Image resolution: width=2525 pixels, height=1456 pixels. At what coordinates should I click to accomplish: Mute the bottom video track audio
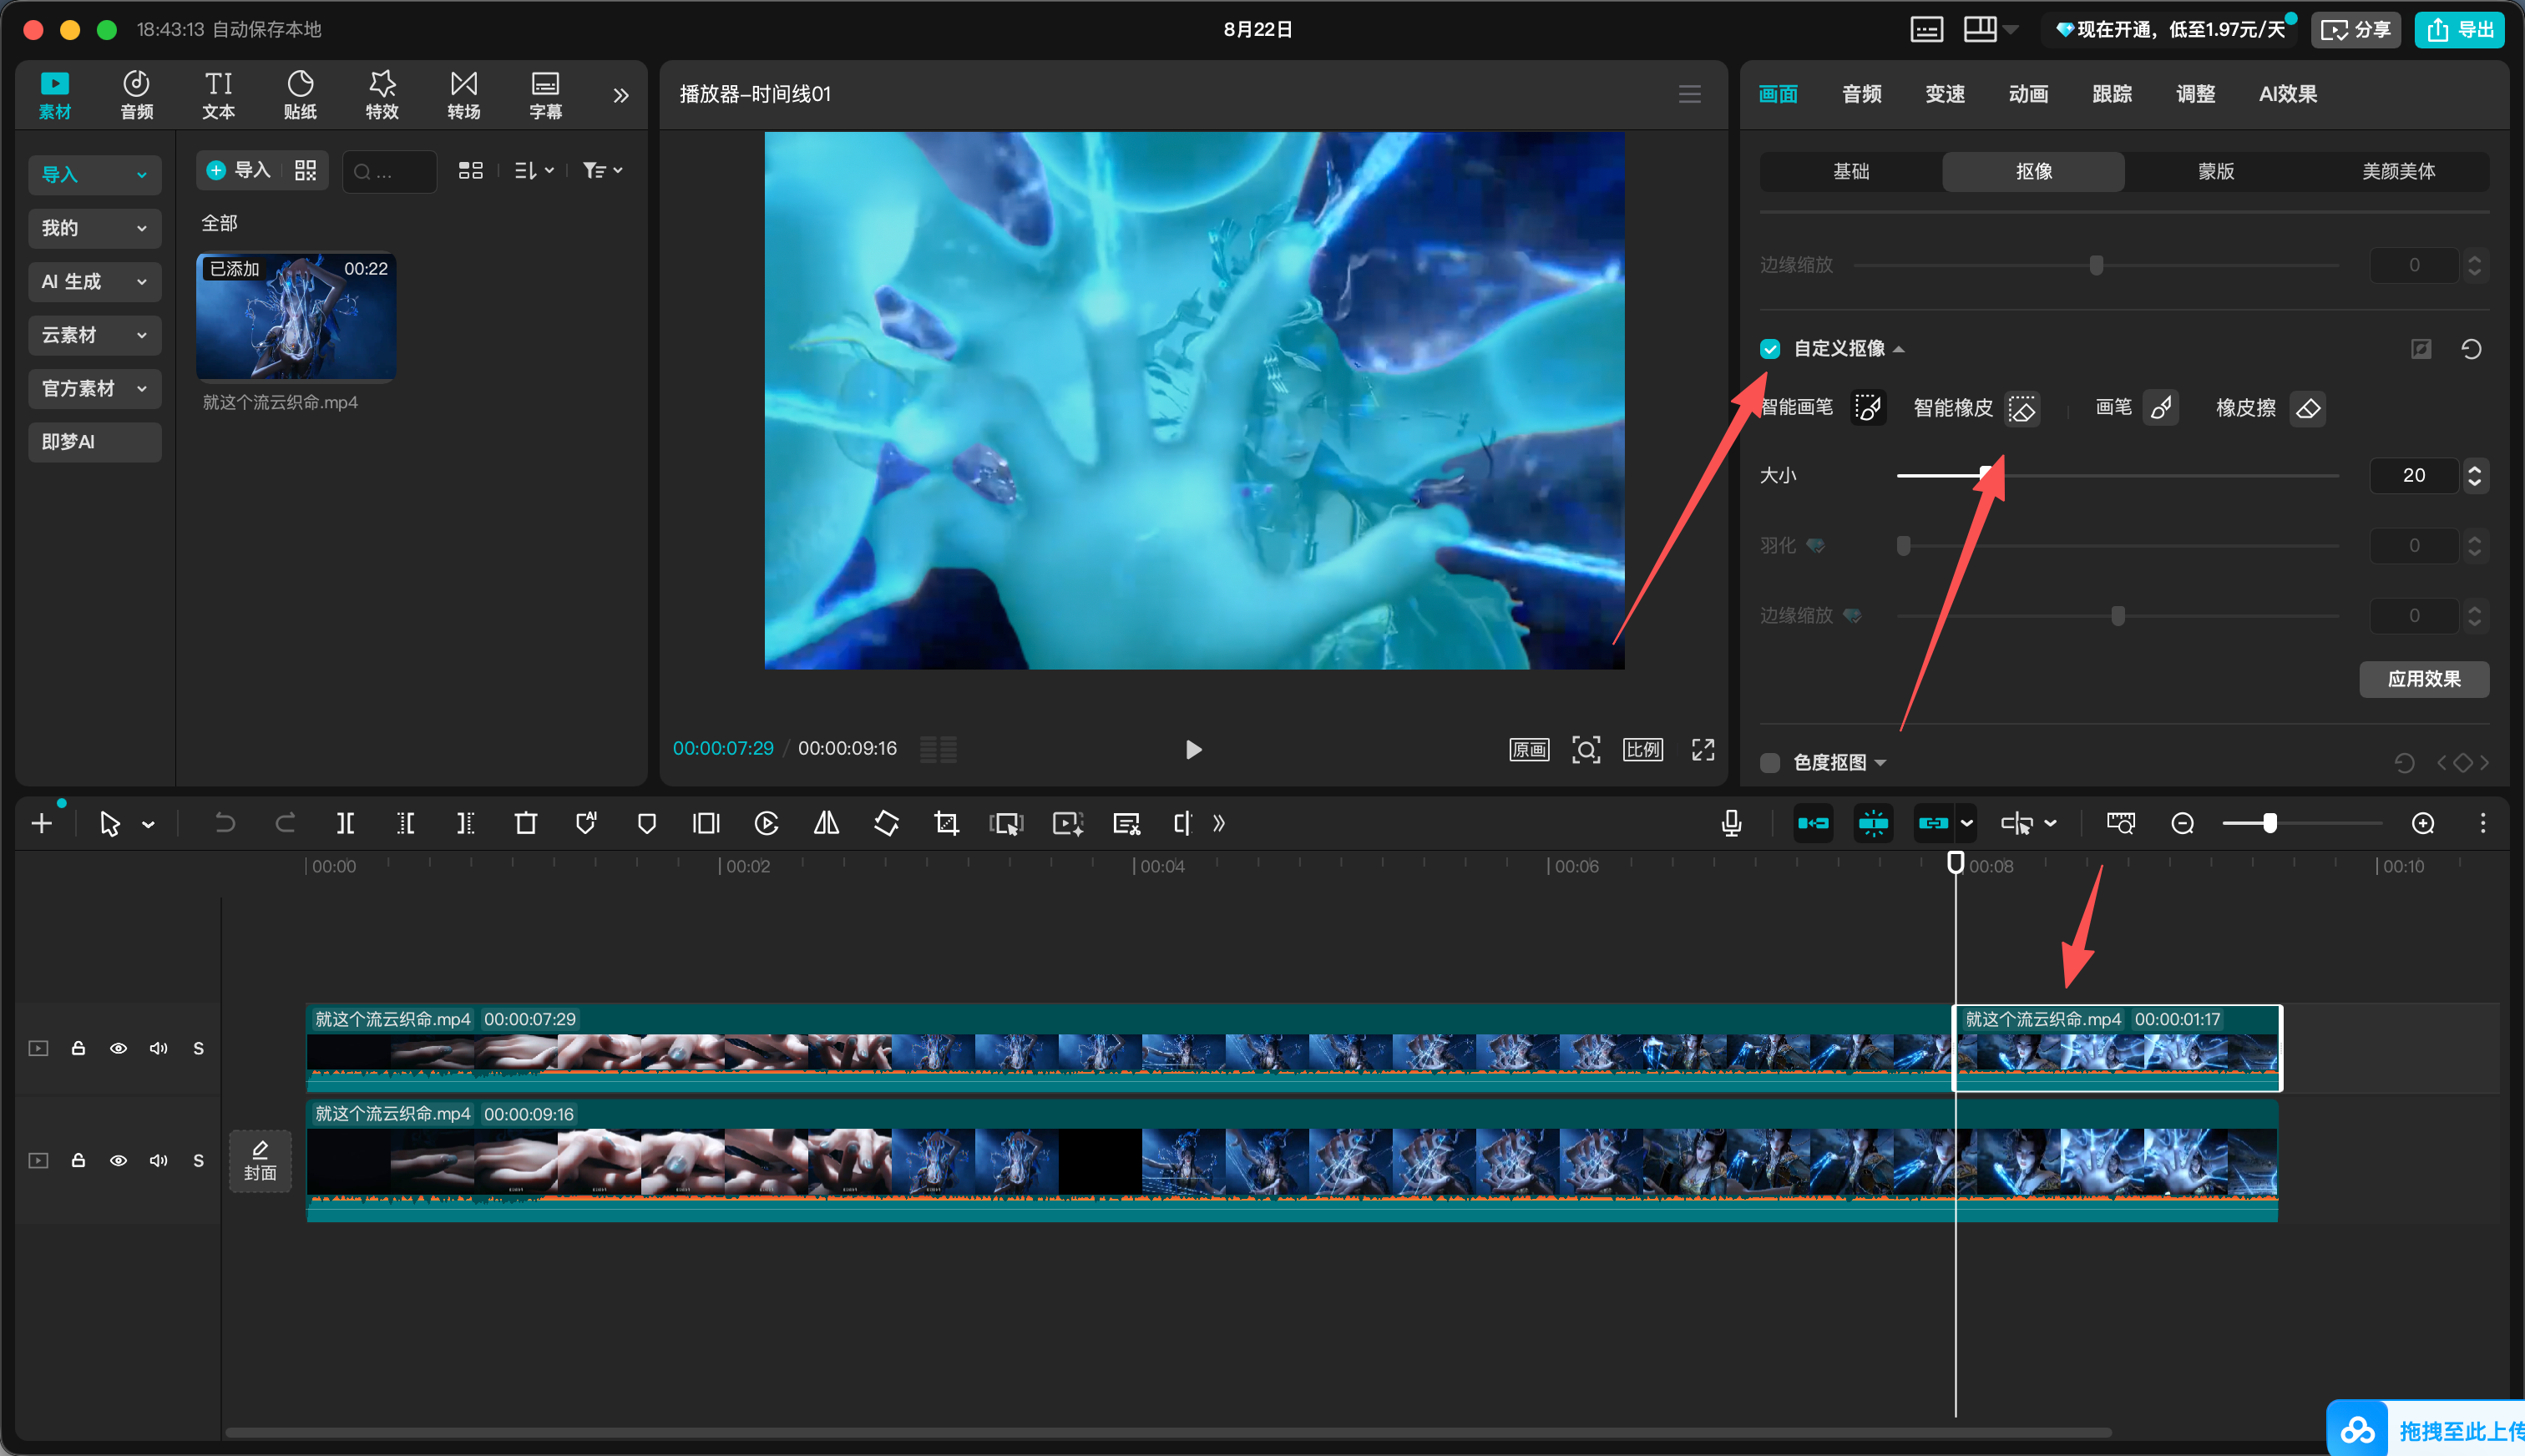click(x=158, y=1160)
